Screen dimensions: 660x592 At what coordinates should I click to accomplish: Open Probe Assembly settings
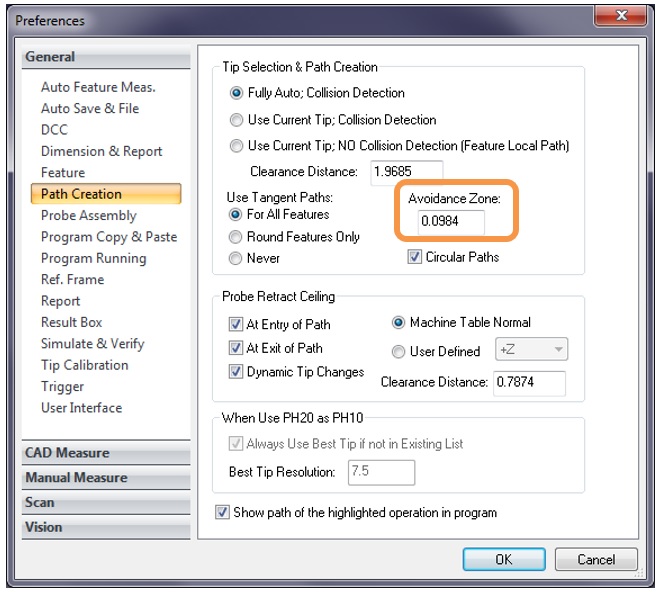89,216
